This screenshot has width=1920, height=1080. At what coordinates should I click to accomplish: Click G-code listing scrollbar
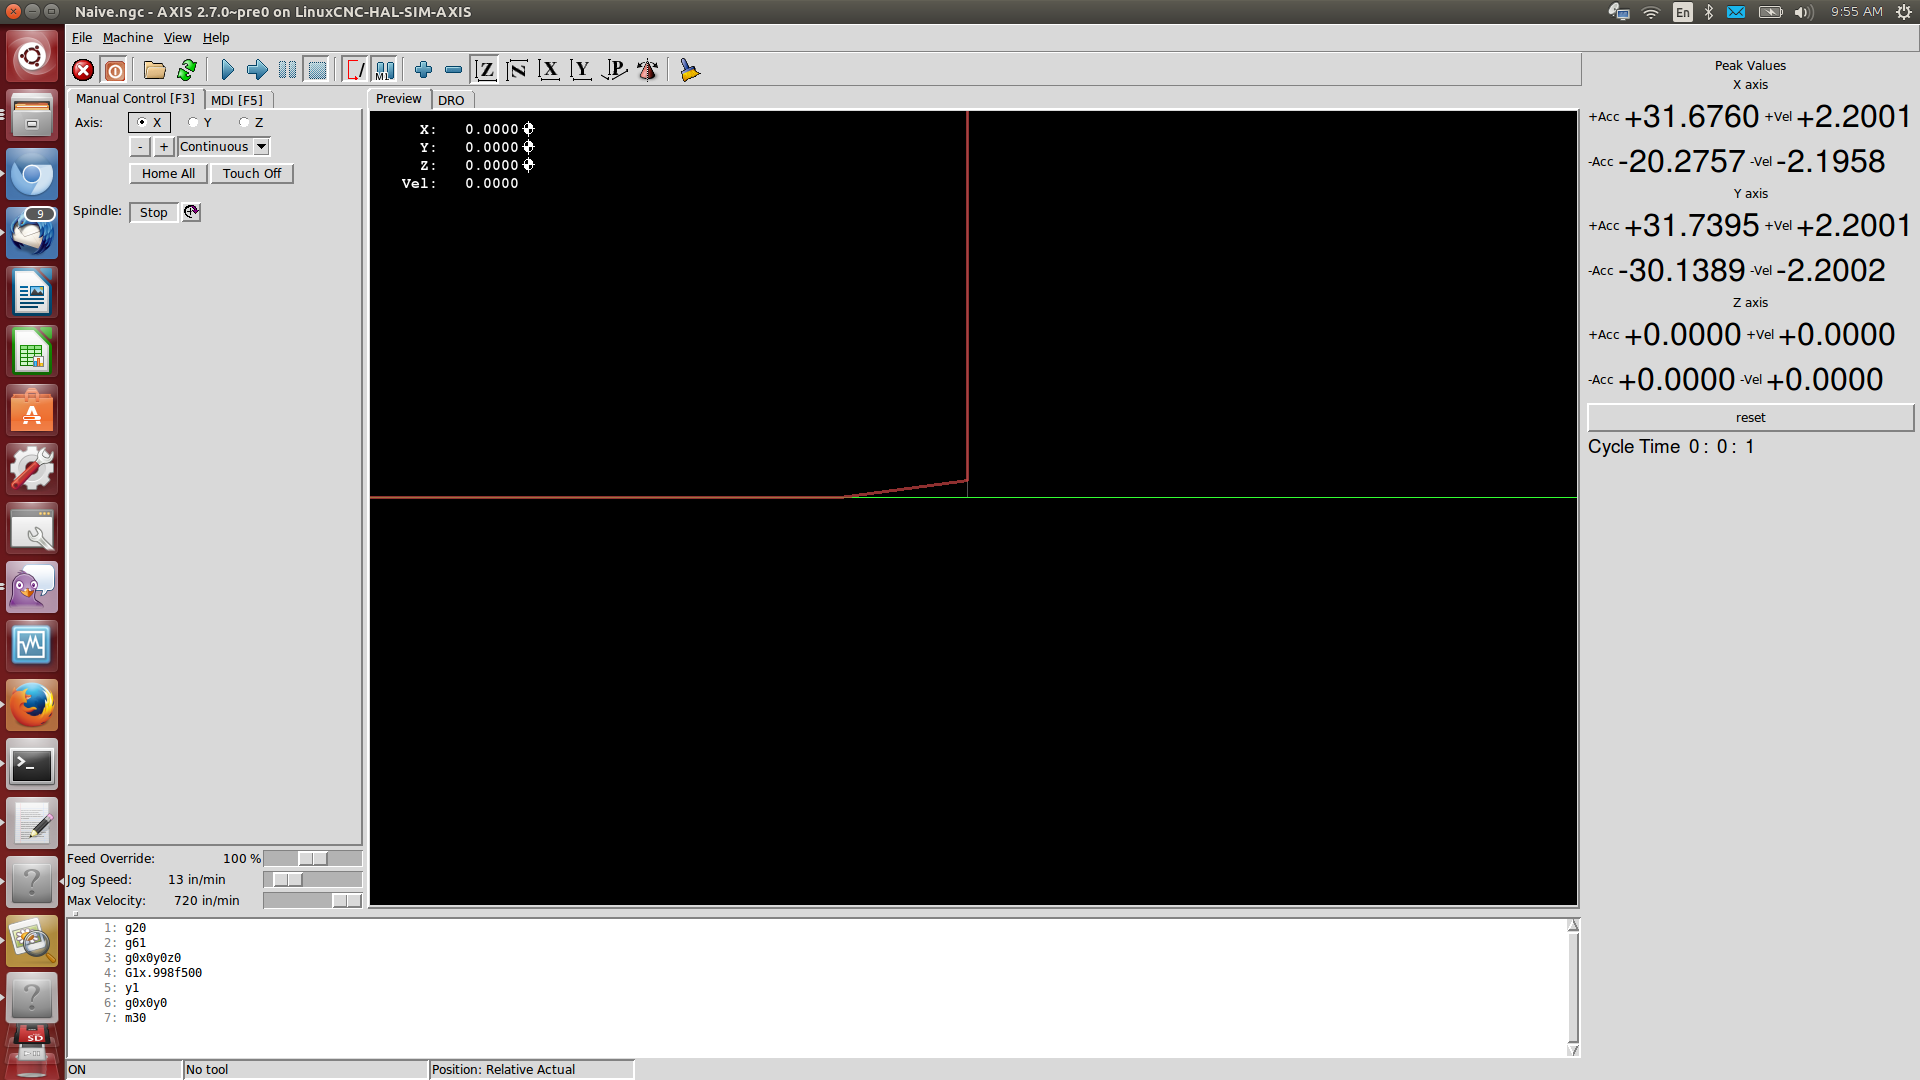[x=1573, y=988]
